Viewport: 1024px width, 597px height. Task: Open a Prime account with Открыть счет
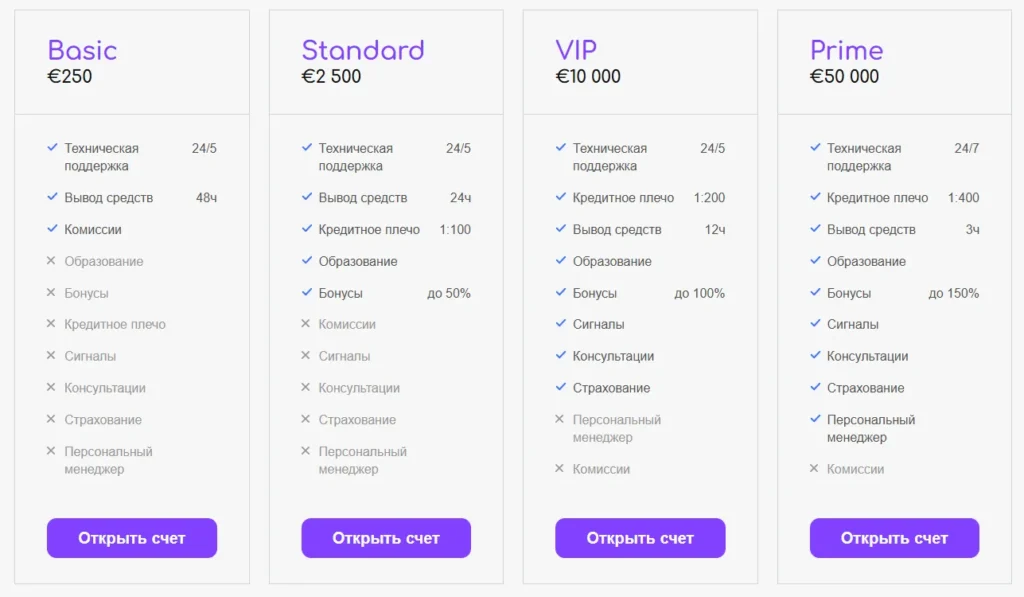point(894,538)
